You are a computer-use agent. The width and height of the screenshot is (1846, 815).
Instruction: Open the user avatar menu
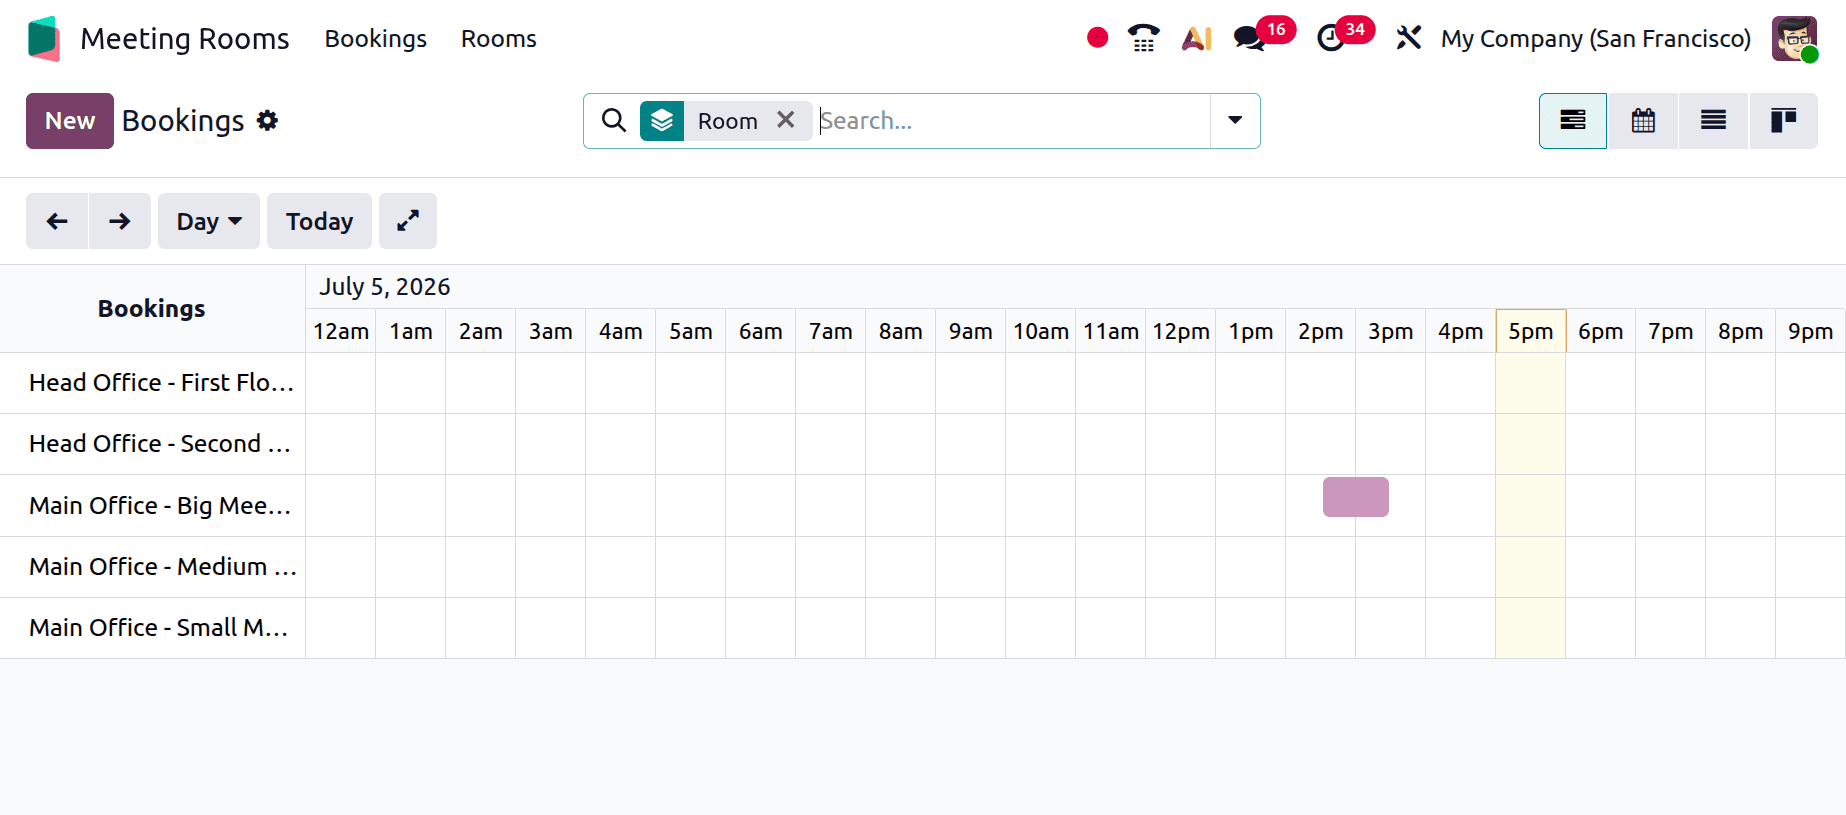pyautogui.click(x=1794, y=38)
